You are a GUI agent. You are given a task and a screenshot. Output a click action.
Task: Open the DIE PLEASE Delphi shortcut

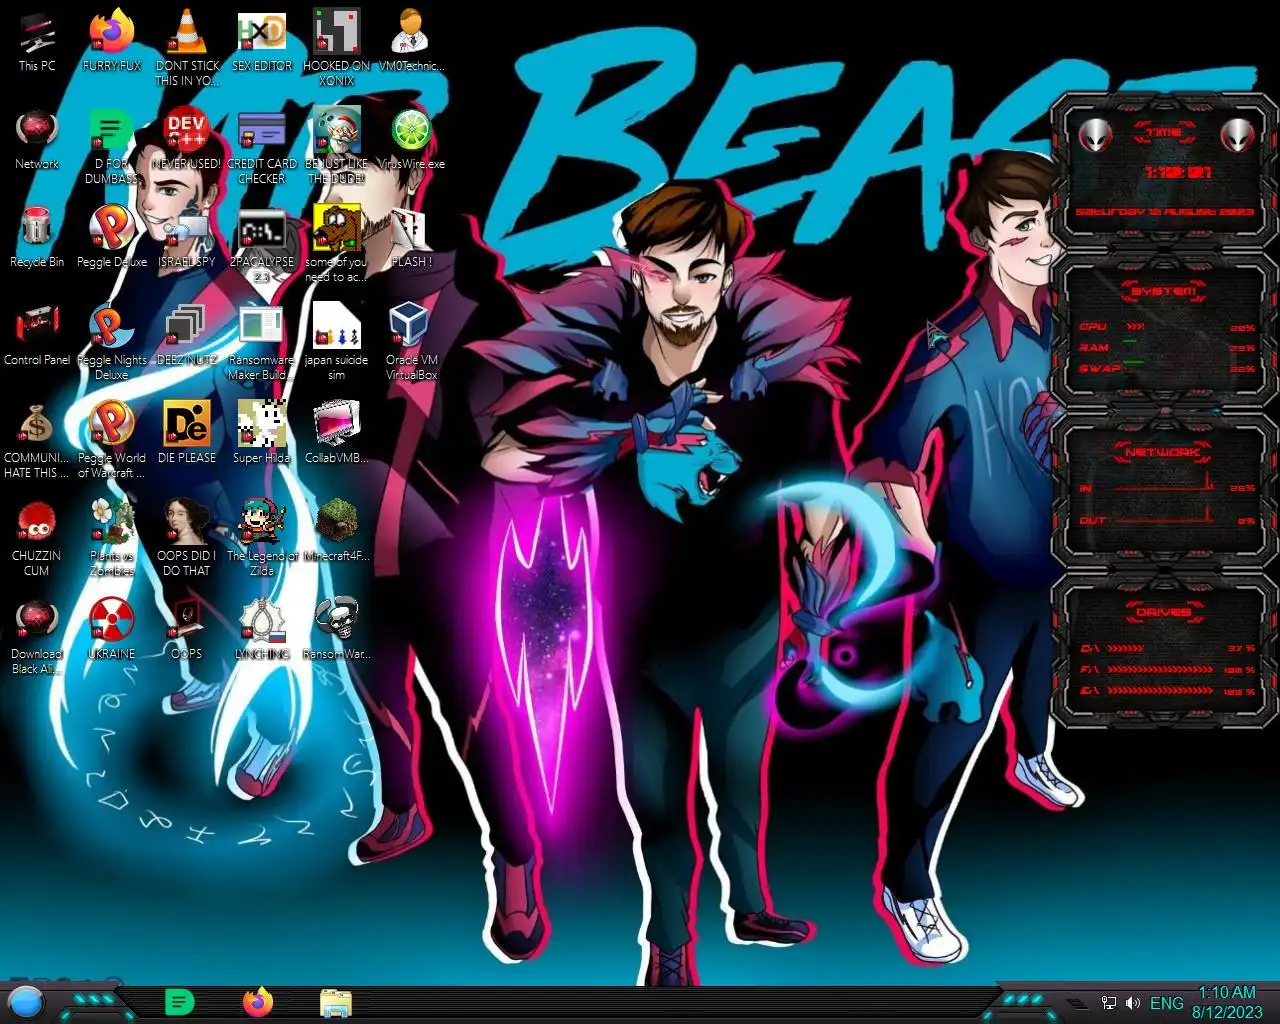pyautogui.click(x=187, y=432)
